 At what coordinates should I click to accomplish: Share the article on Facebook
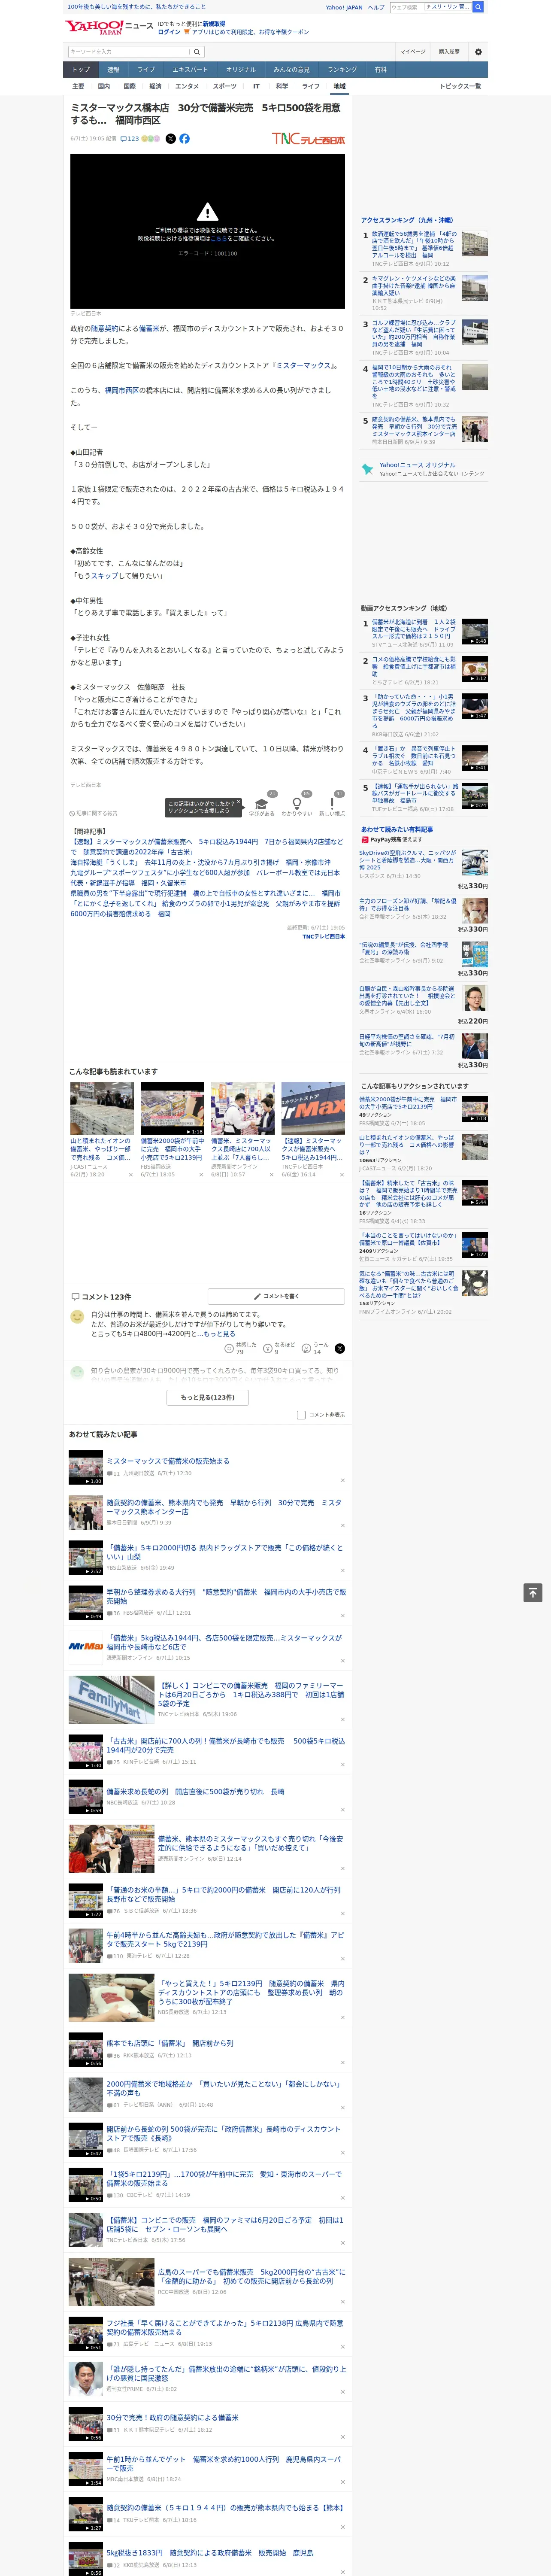click(184, 139)
